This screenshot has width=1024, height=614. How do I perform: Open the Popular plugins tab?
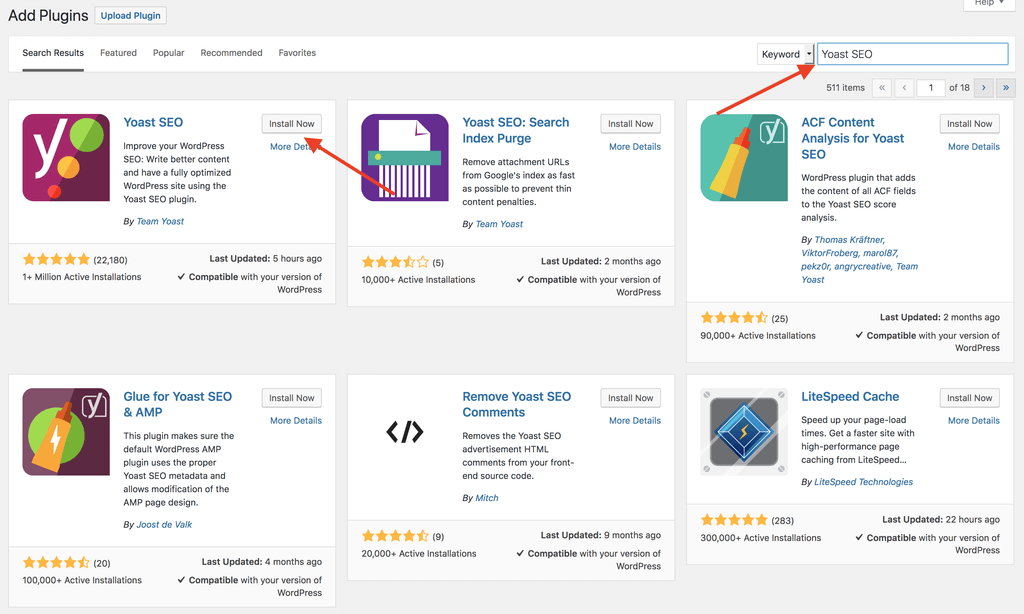(x=168, y=53)
